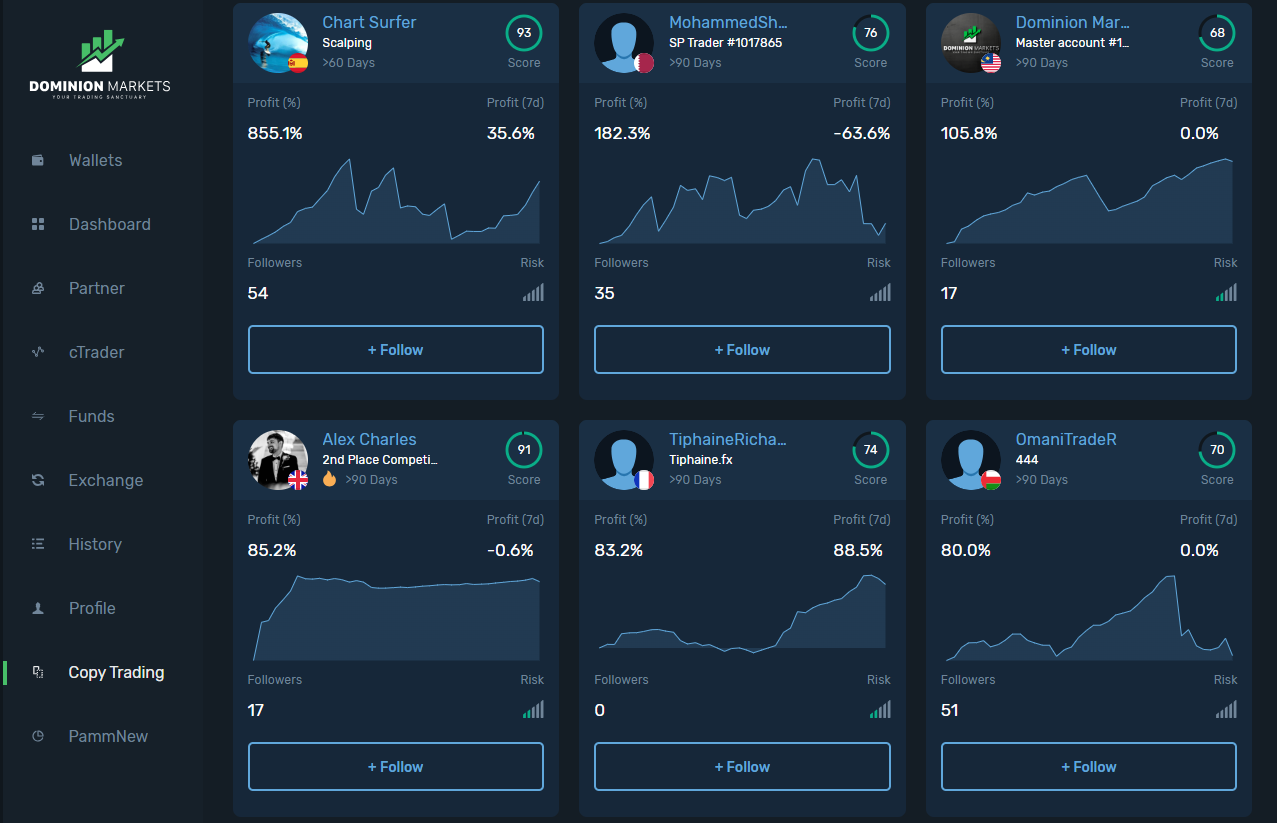Select the Wallets icon in the sidebar

click(x=37, y=160)
